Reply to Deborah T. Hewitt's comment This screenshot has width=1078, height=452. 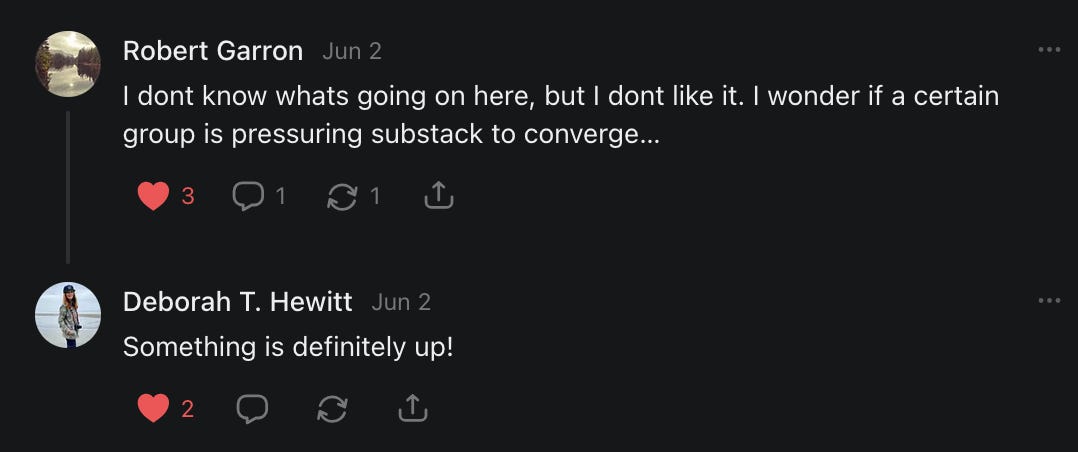[251, 408]
